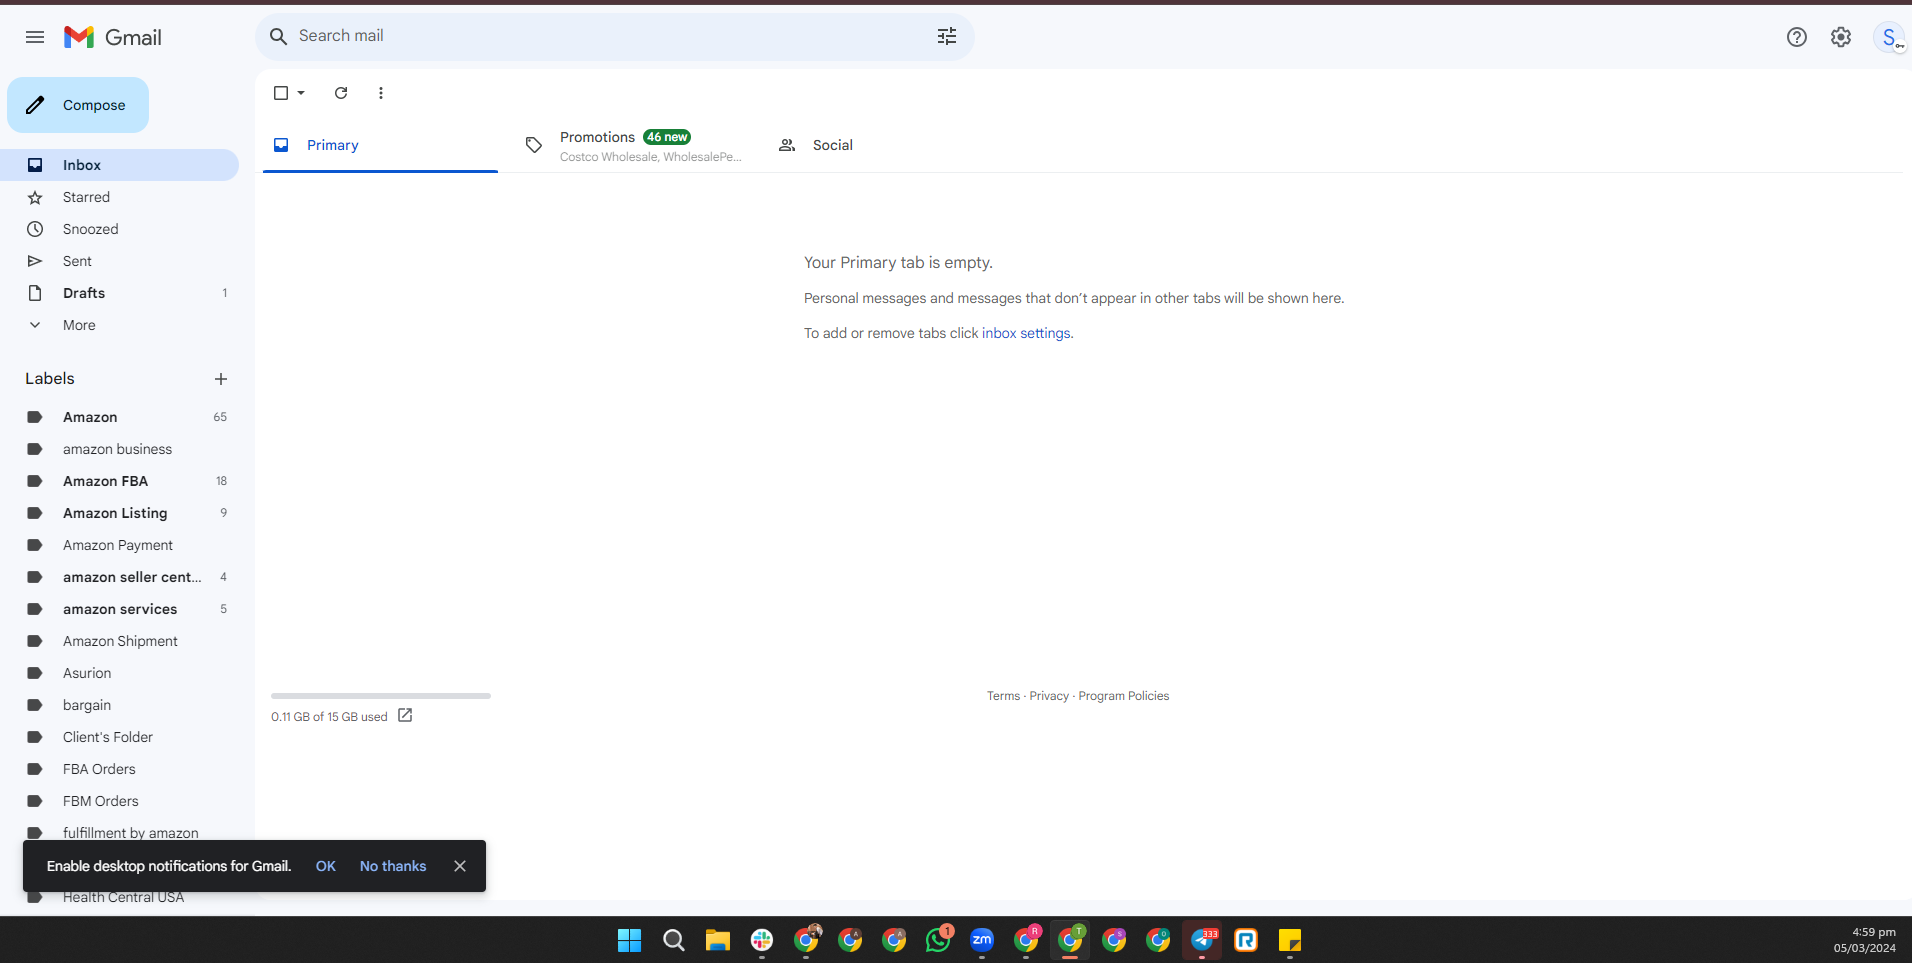Screen dimensions: 1912x963
Task: Click the 46 new Promotions badge
Action: pyautogui.click(x=667, y=137)
